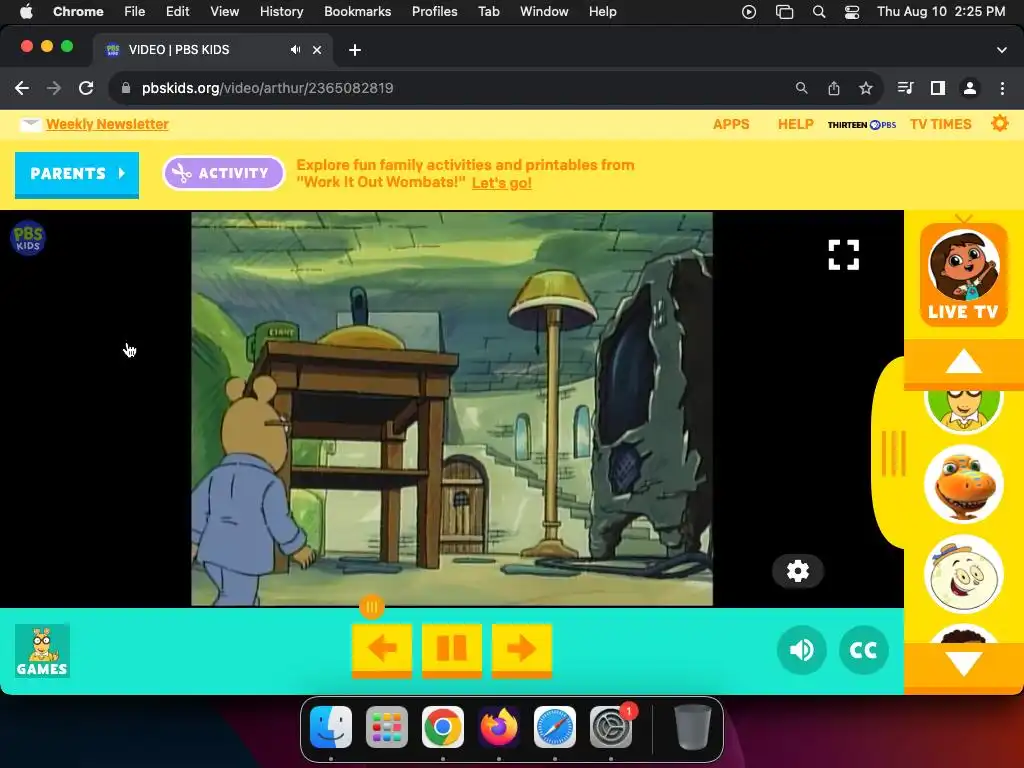Open the View menu
Screen dimensions: 1024x768
point(224,12)
